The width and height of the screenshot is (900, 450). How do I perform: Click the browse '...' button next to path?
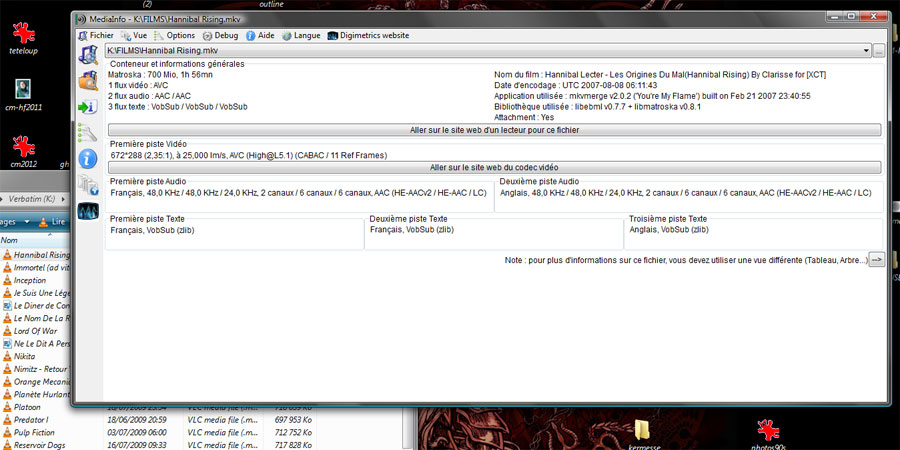[878, 51]
